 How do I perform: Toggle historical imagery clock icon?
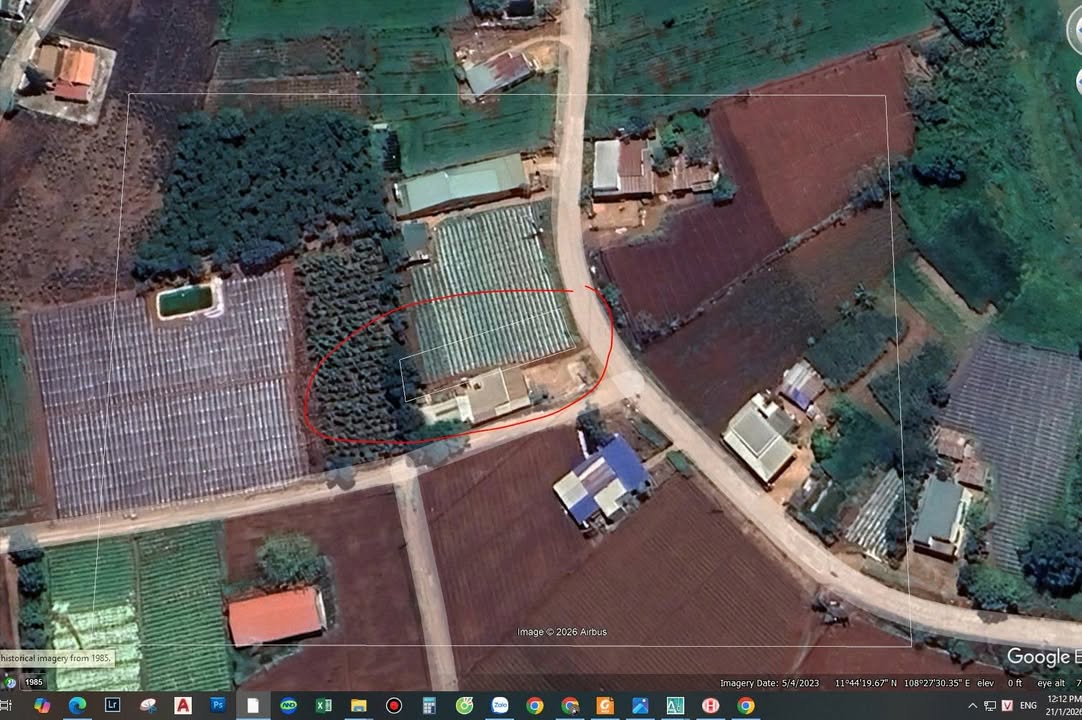click(x=11, y=681)
